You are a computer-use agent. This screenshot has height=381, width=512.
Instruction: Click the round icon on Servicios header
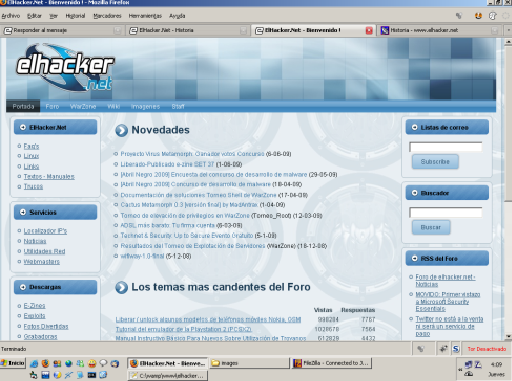tap(23, 212)
